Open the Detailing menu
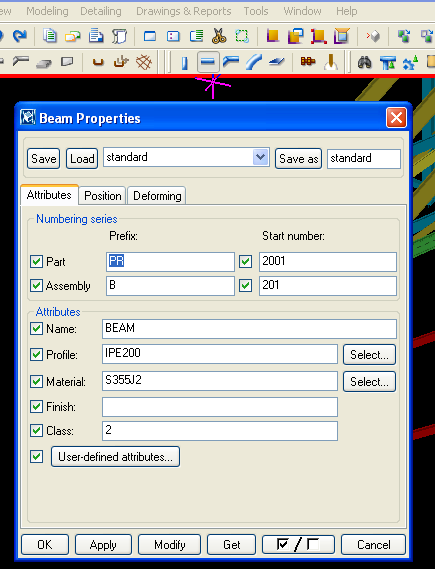The height and width of the screenshot is (569, 435). [101, 11]
